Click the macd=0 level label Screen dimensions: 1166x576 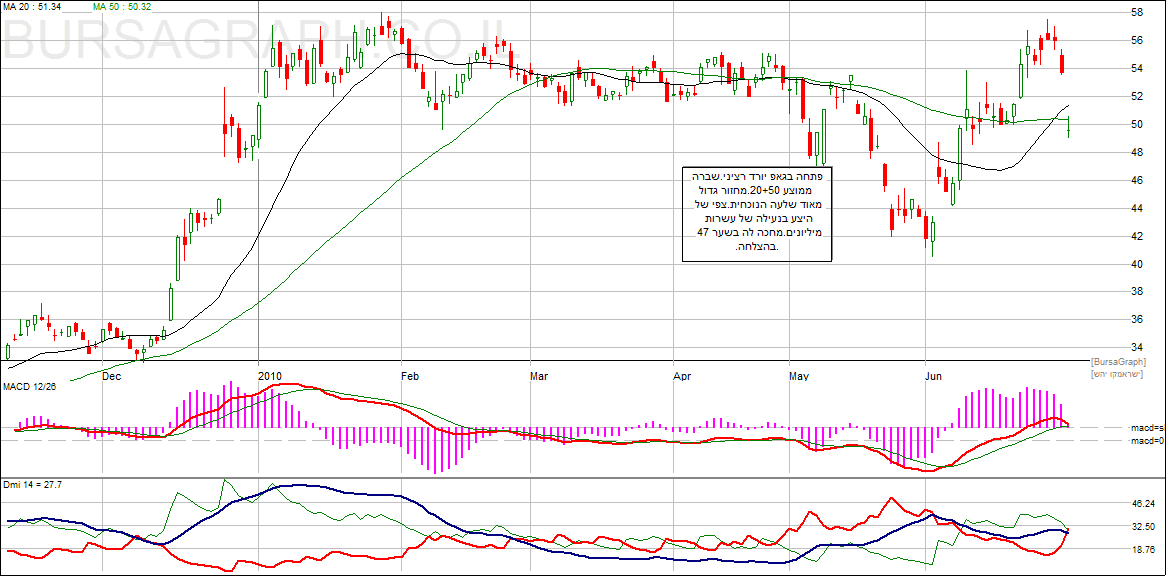coord(1147,441)
